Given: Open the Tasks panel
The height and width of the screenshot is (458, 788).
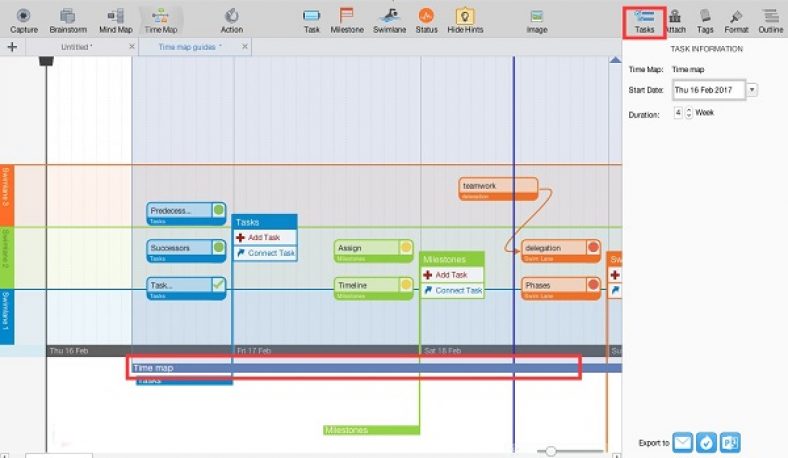Looking at the screenshot, I should (x=644, y=22).
